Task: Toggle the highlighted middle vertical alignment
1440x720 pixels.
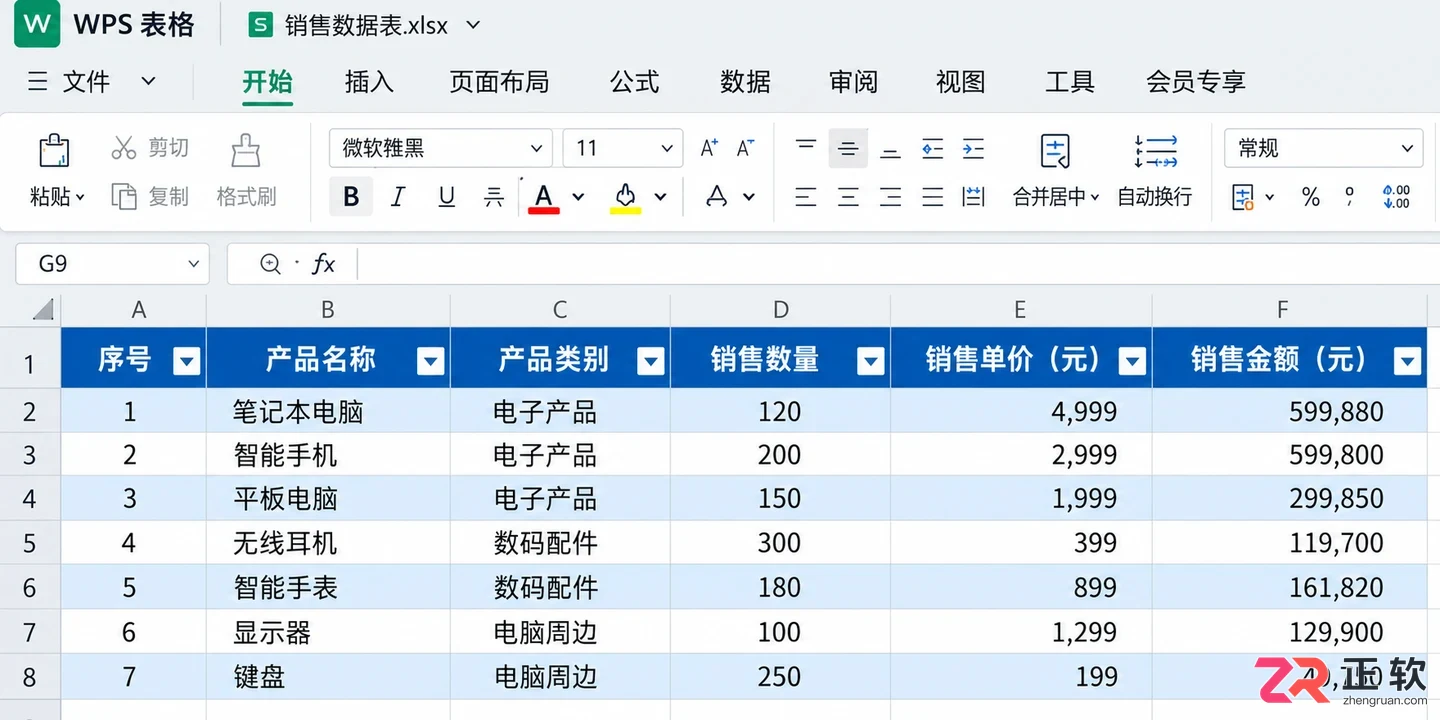Action: coord(848,148)
